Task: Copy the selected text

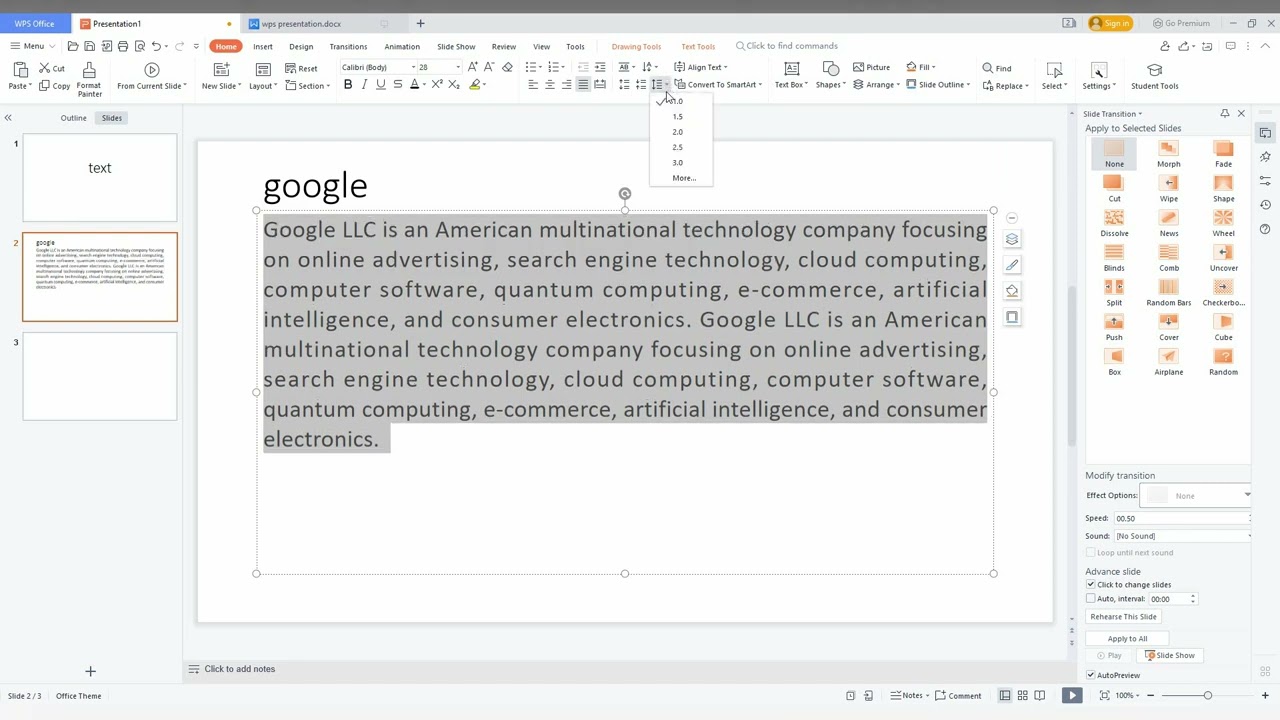Action: point(54,86)
